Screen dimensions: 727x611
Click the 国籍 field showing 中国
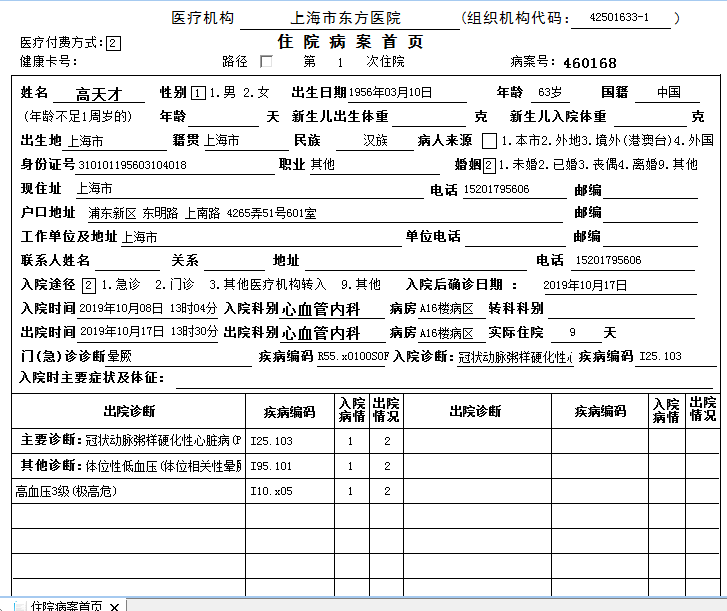click(x=667, y=93)
